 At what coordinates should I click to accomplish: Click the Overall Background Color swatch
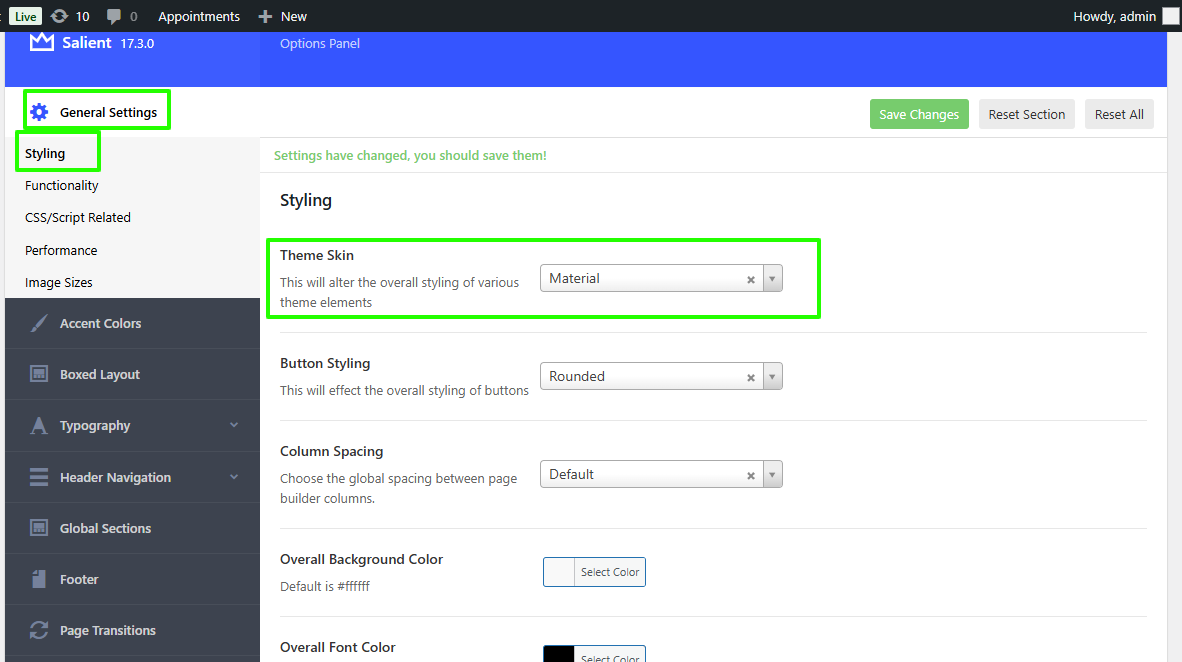(x=559, y=572)
